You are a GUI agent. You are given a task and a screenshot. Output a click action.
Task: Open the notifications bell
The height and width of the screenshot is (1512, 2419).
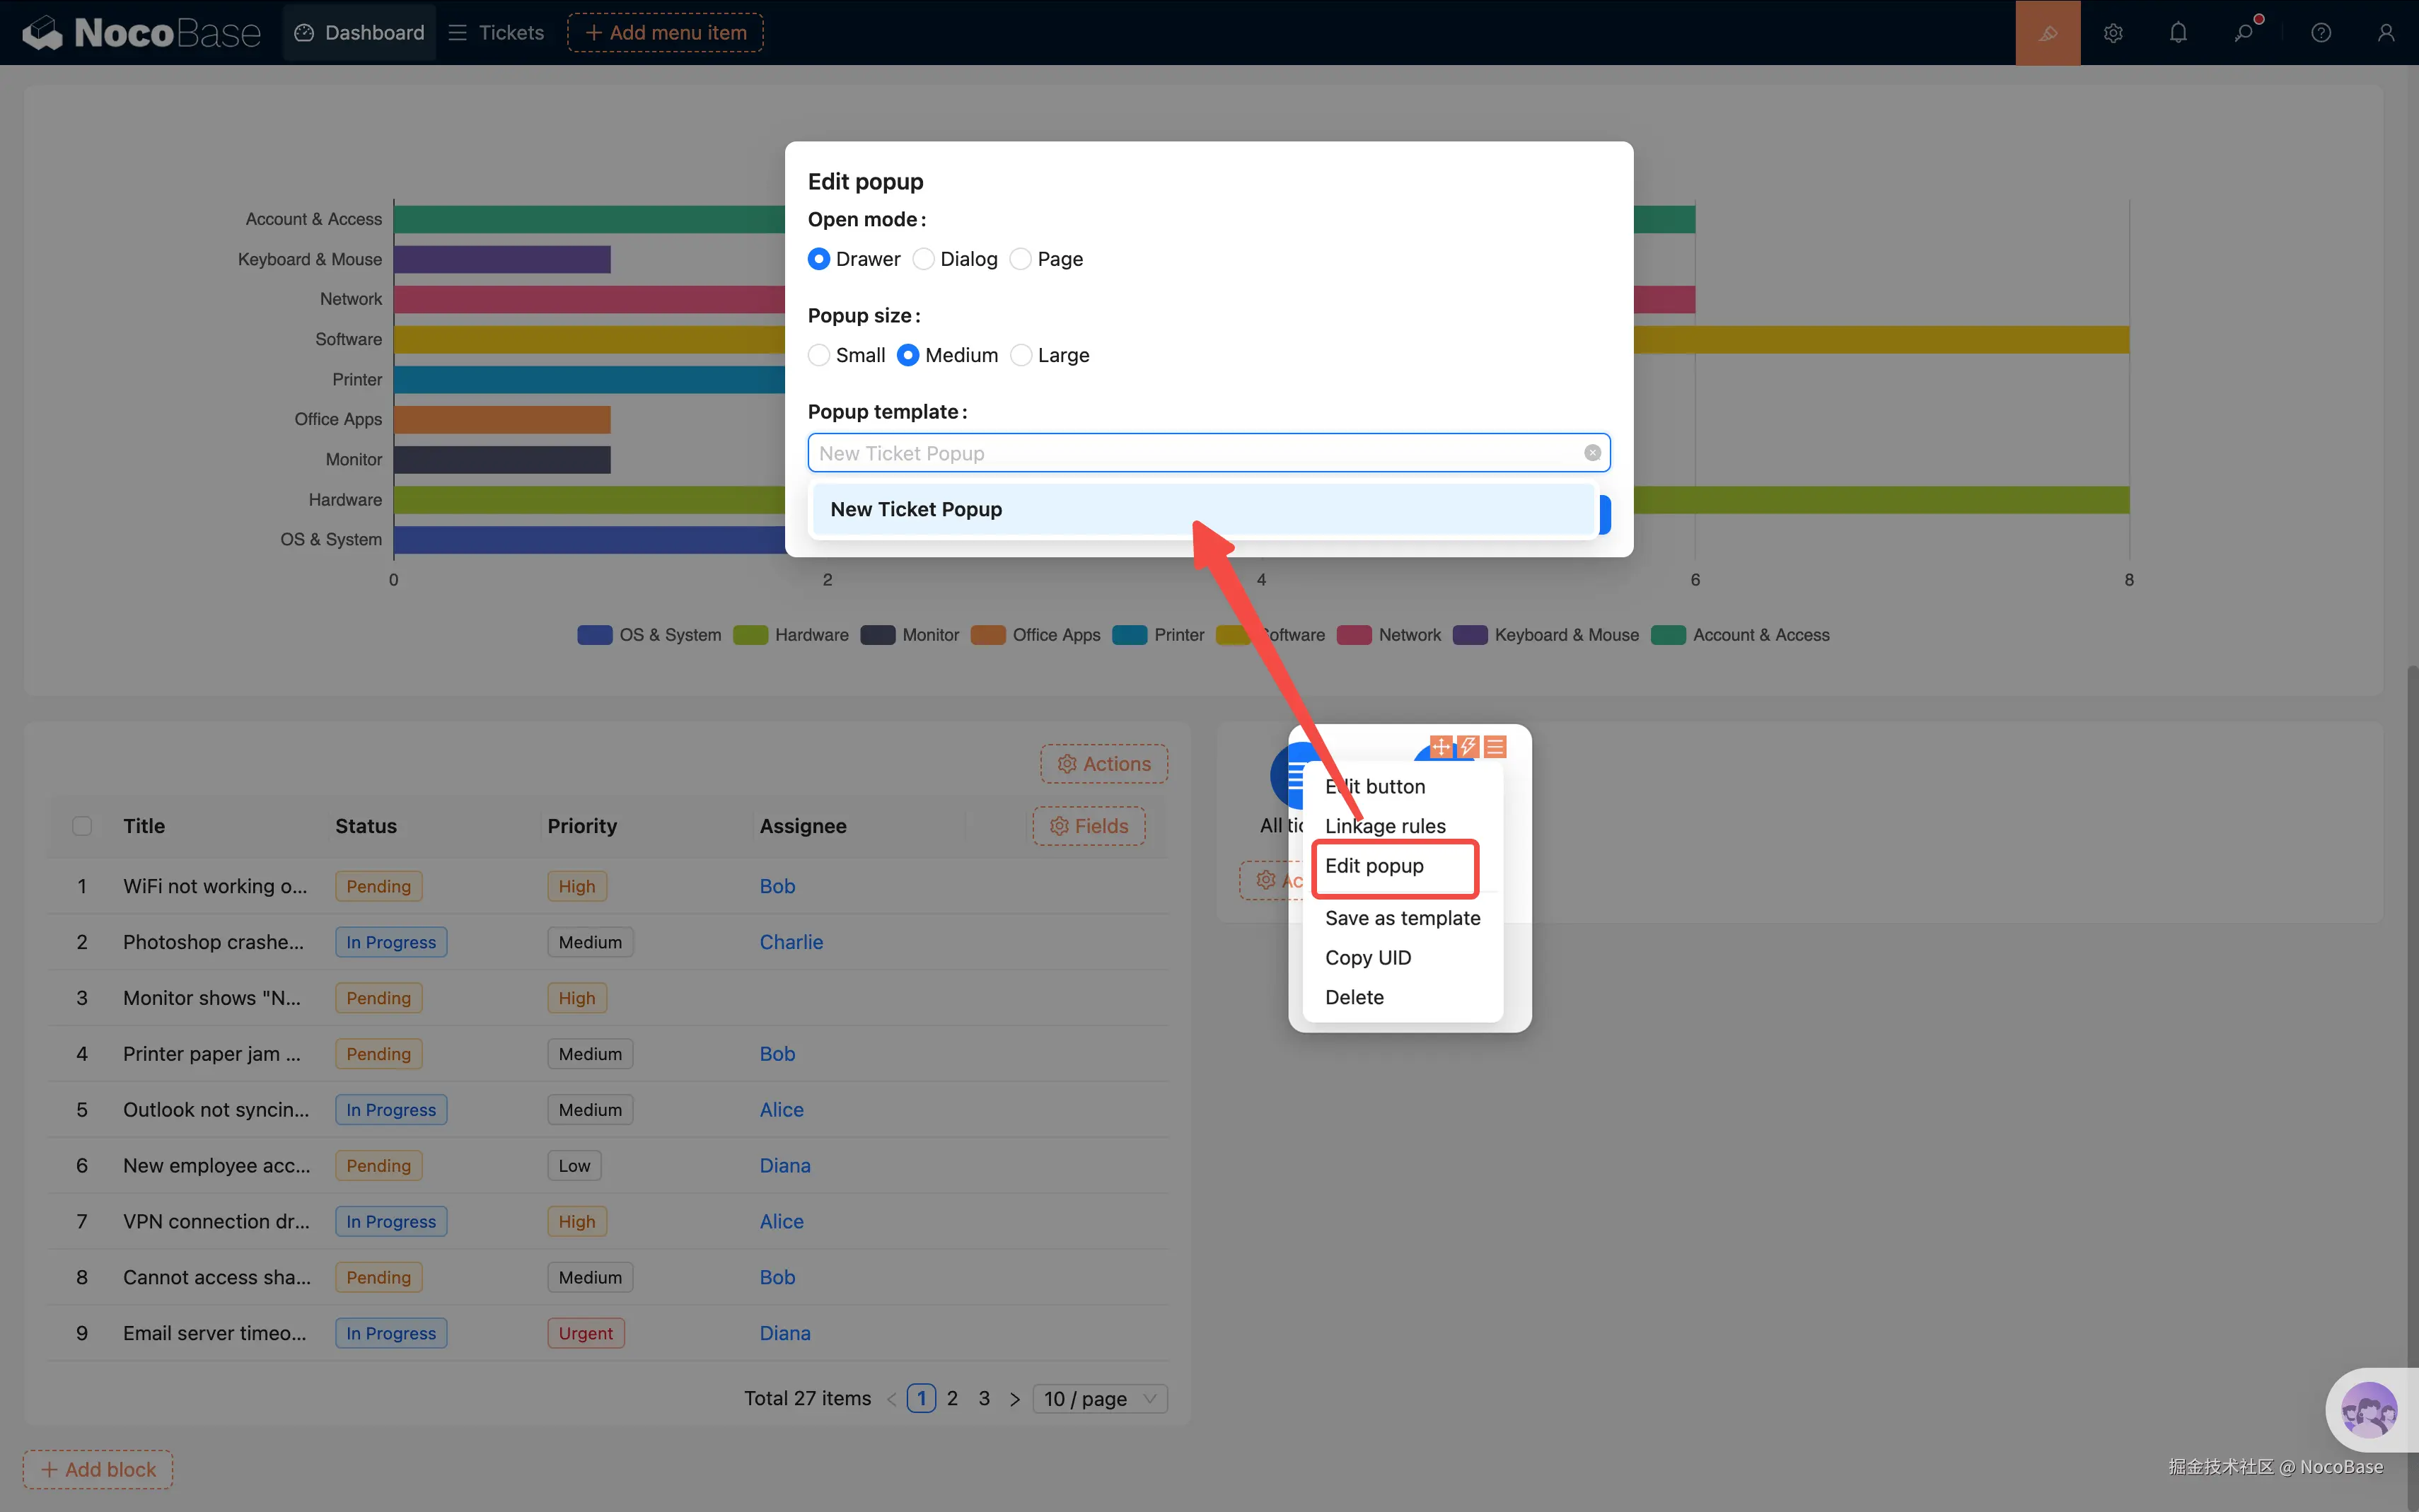2178,33
